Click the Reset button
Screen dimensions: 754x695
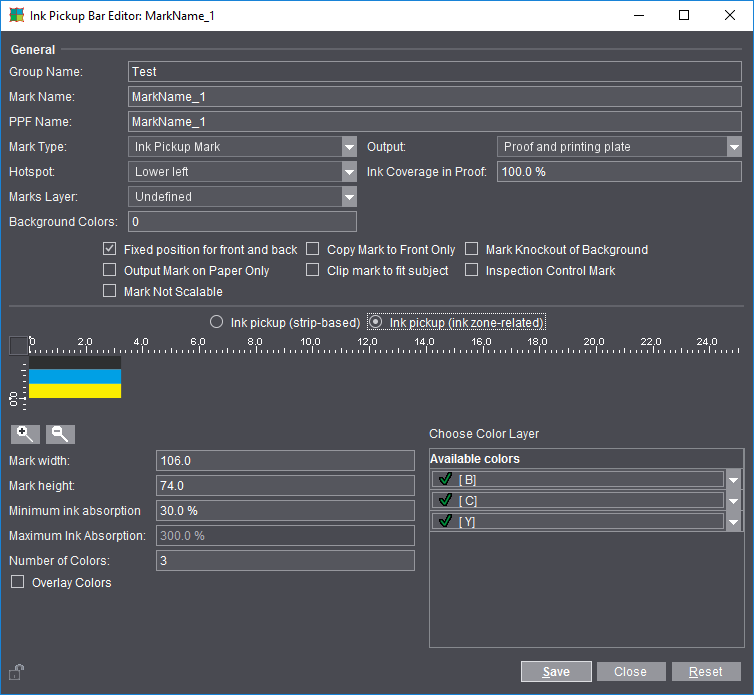[706, 672]
